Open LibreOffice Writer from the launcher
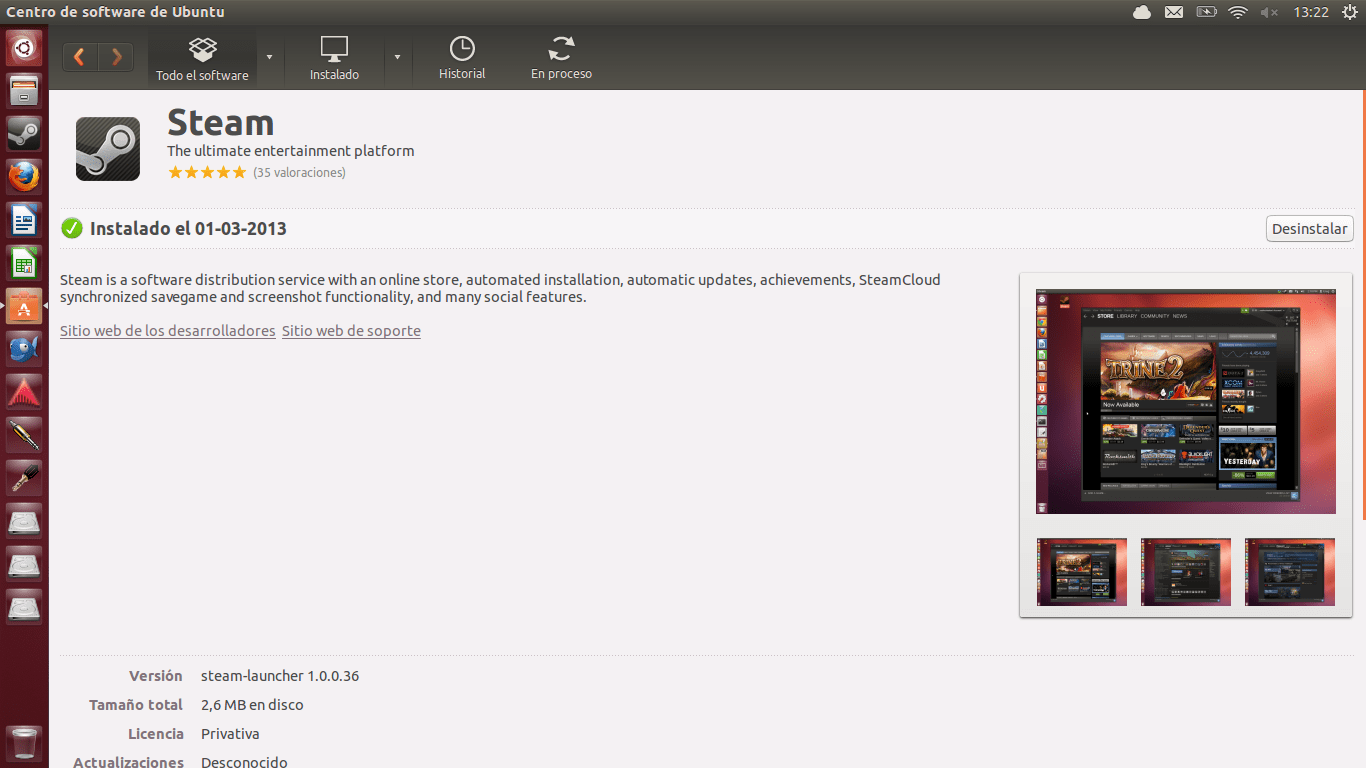 pos(24,220)
